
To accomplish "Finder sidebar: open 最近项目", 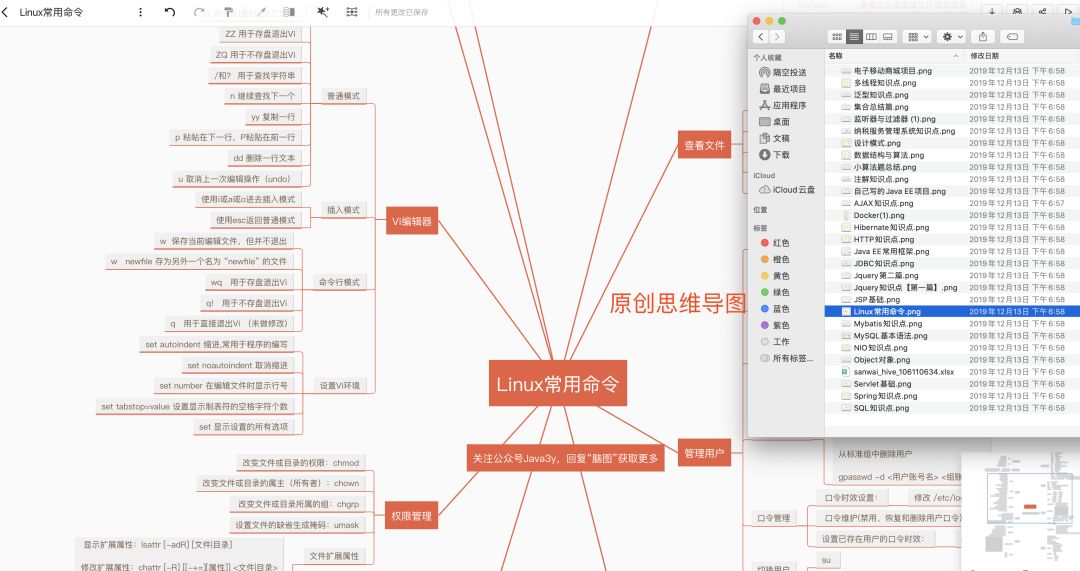I will [x=782, y=89].
